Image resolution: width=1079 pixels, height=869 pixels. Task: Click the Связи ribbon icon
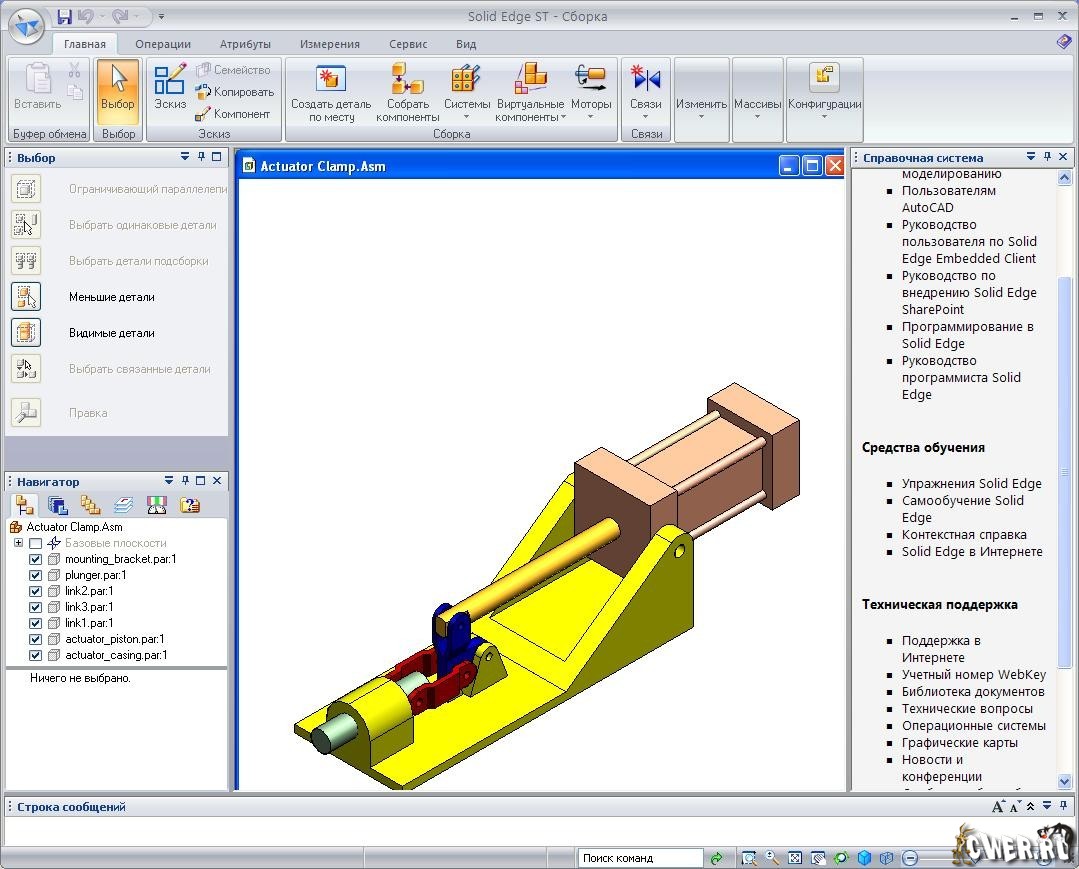646,80
